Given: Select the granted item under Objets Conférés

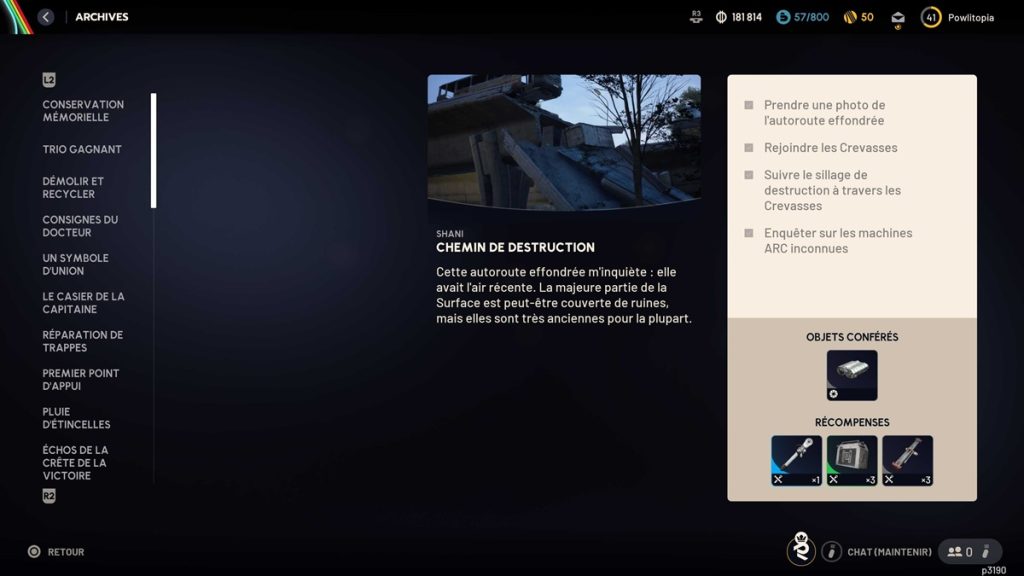Looking at the screenshot, I should [852, 375].
